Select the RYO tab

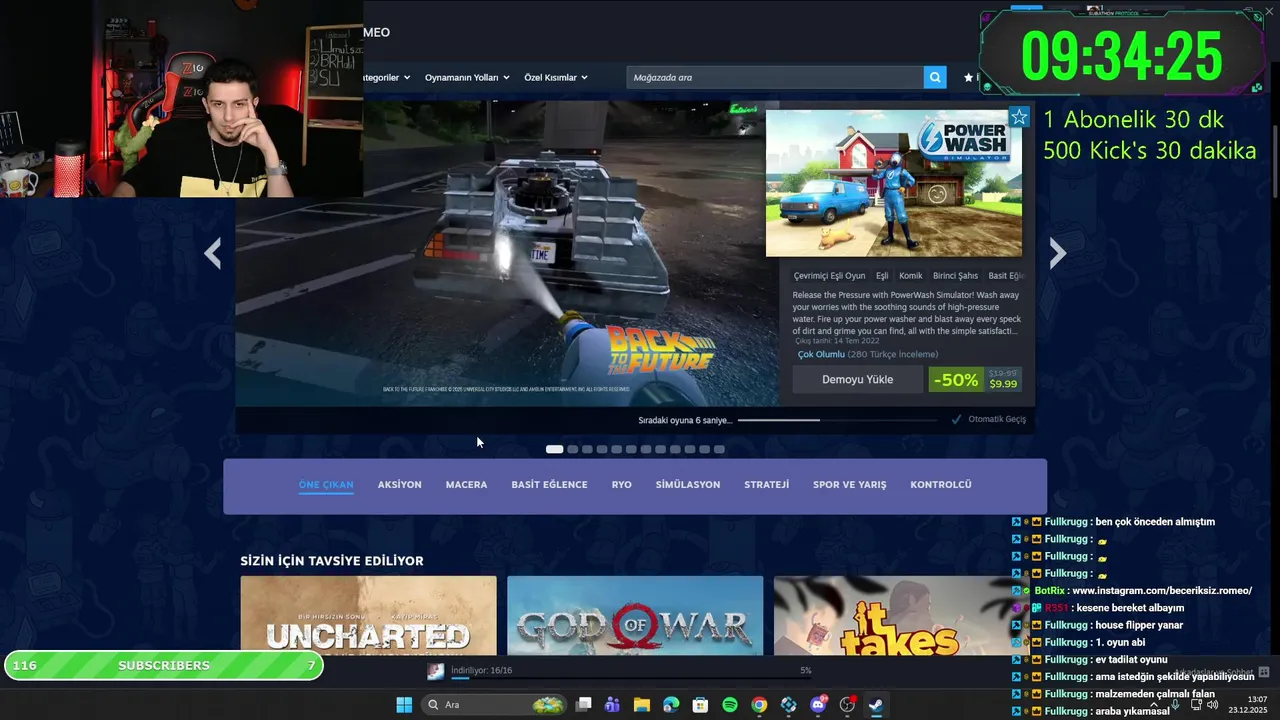pyautogui.click(x=622, y=485)
